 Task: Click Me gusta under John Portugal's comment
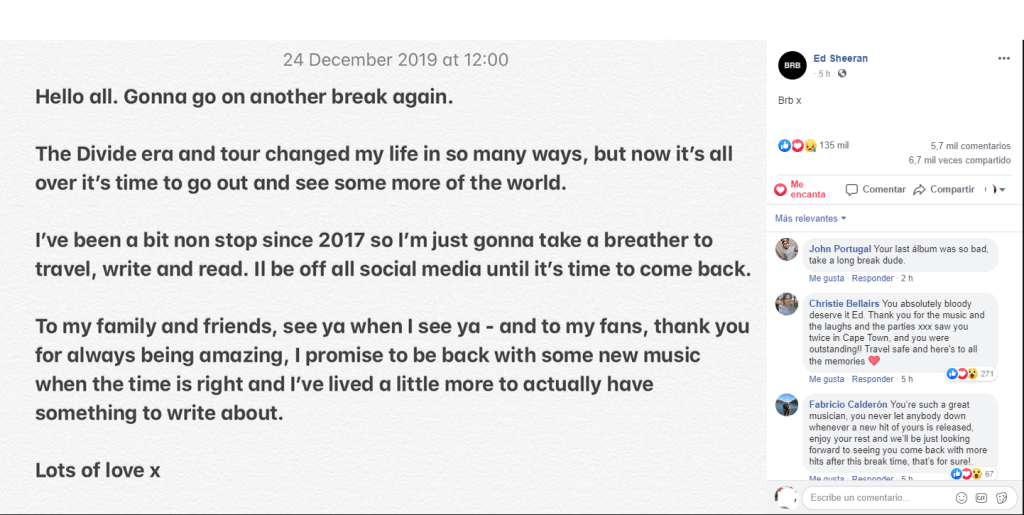point(826,278)
